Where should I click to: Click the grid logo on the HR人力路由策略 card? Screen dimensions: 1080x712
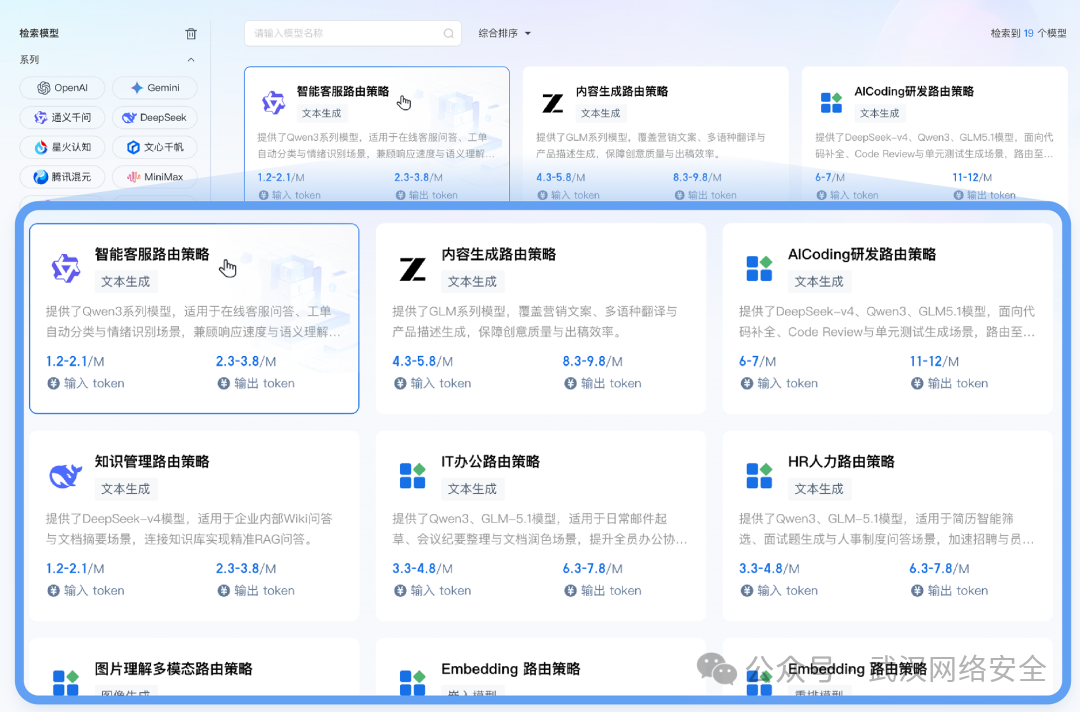coord(759,475)
